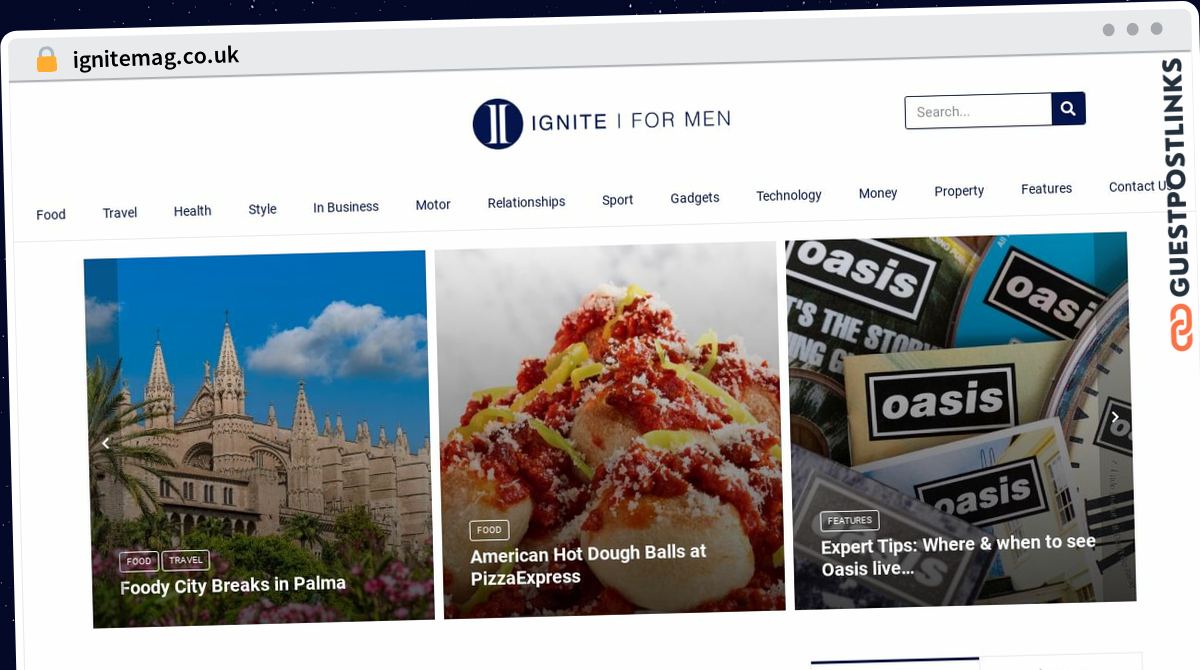Open the Relationships menu item
The height and width of the screenshot is (670, 1200).
click(x=526, y=202)
